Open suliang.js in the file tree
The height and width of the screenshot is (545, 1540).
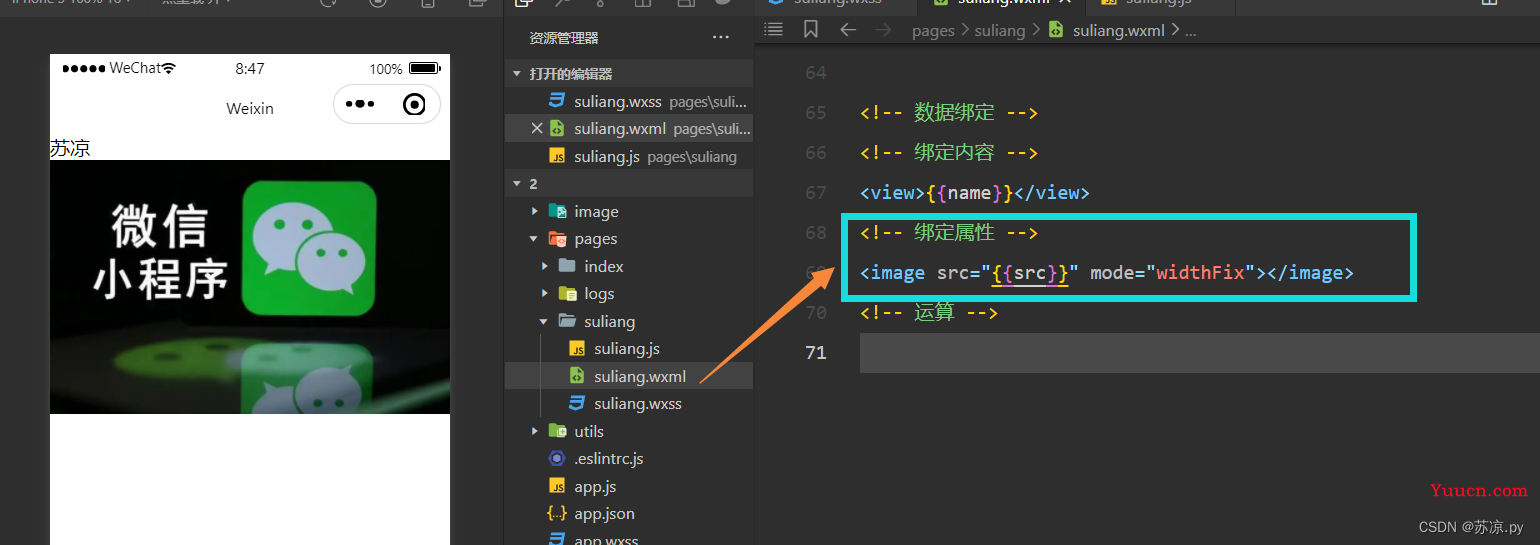pyautogui.click(x=629, y=349)
